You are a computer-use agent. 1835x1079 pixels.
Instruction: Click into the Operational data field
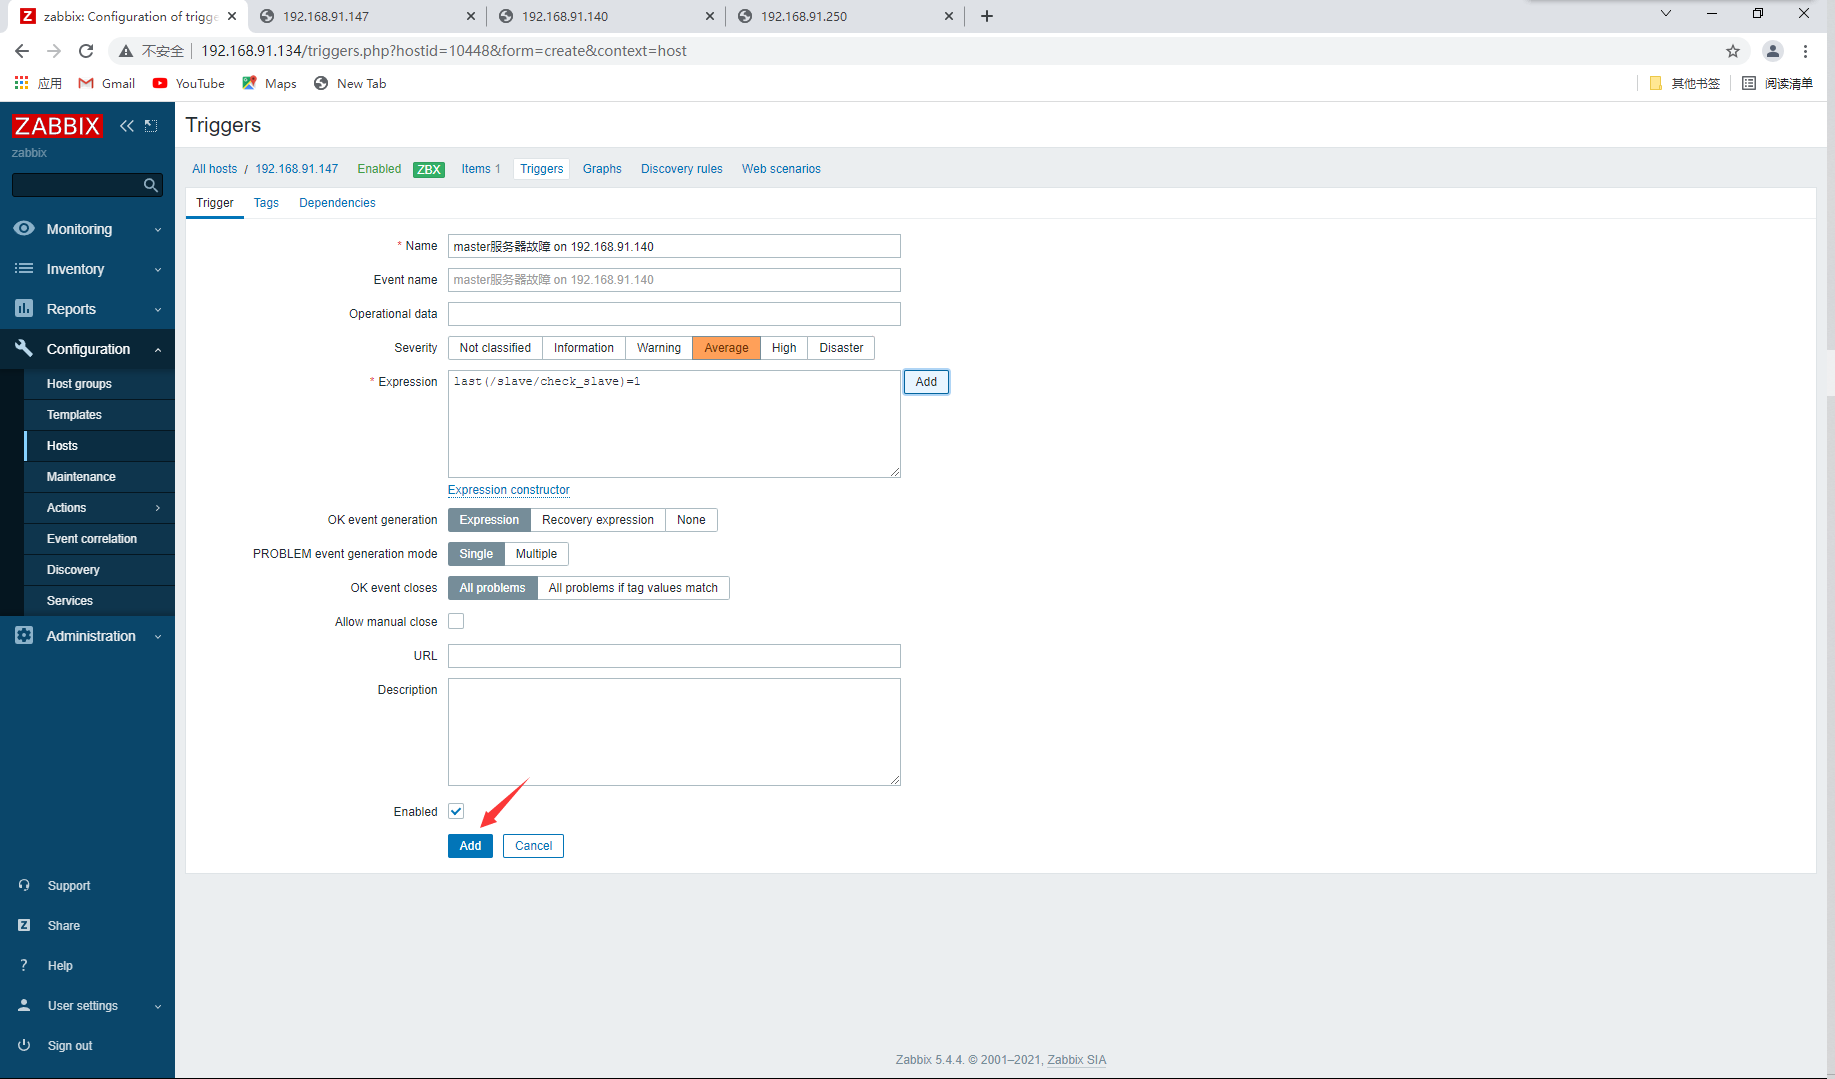pos(674,314)
